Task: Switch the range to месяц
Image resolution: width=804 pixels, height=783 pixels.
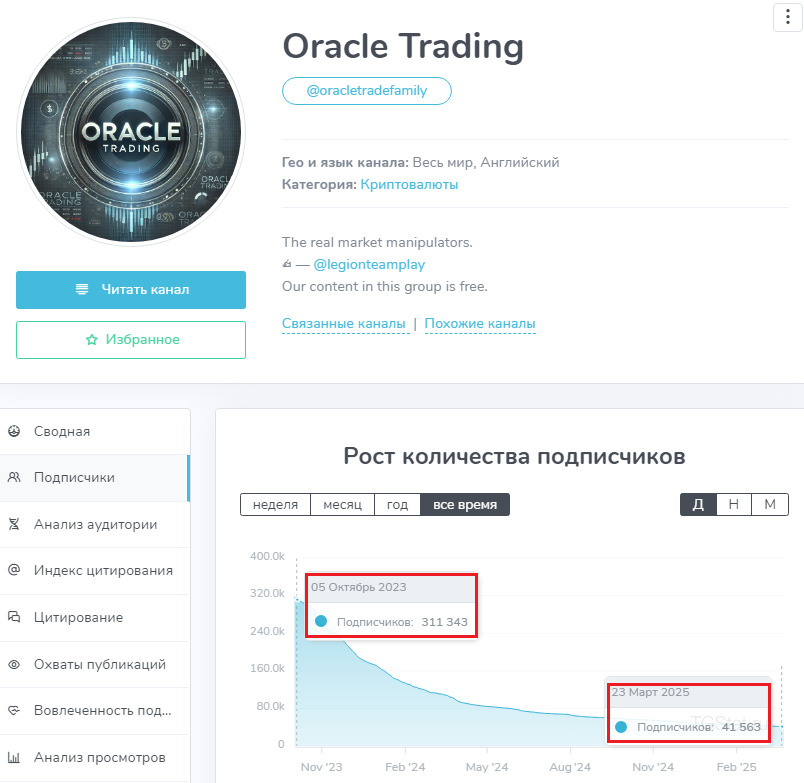Action: point(342,505)
